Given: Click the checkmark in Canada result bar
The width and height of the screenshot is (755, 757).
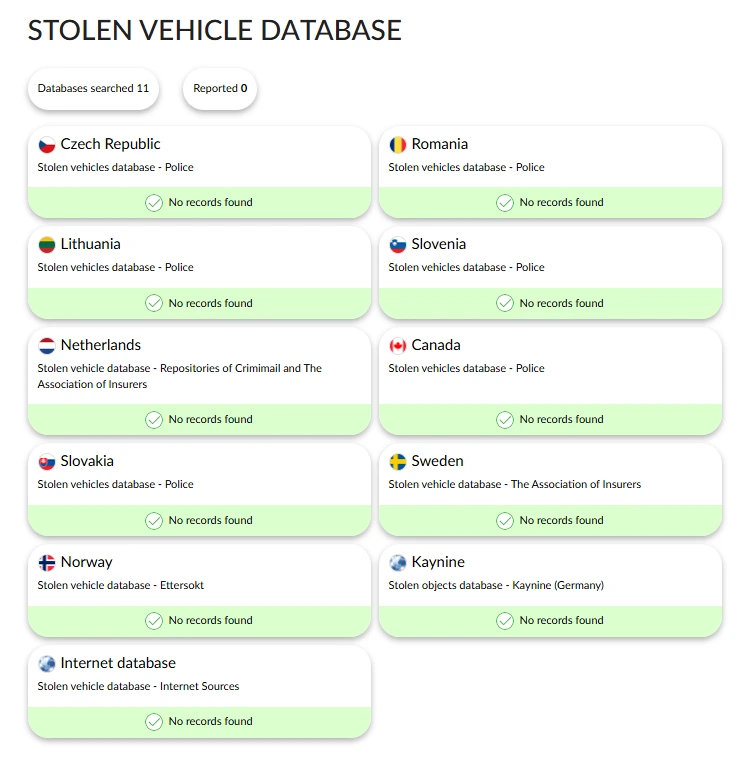Looking at the screenshot, I should tap(505, 420).
